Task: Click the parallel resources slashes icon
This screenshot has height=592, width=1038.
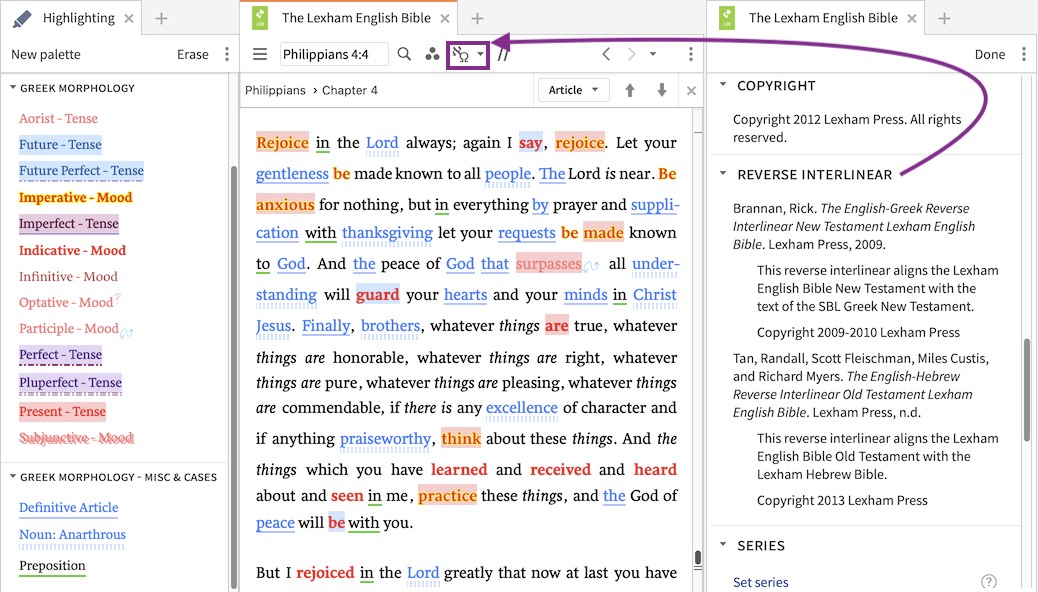Action: coord(503,54)
